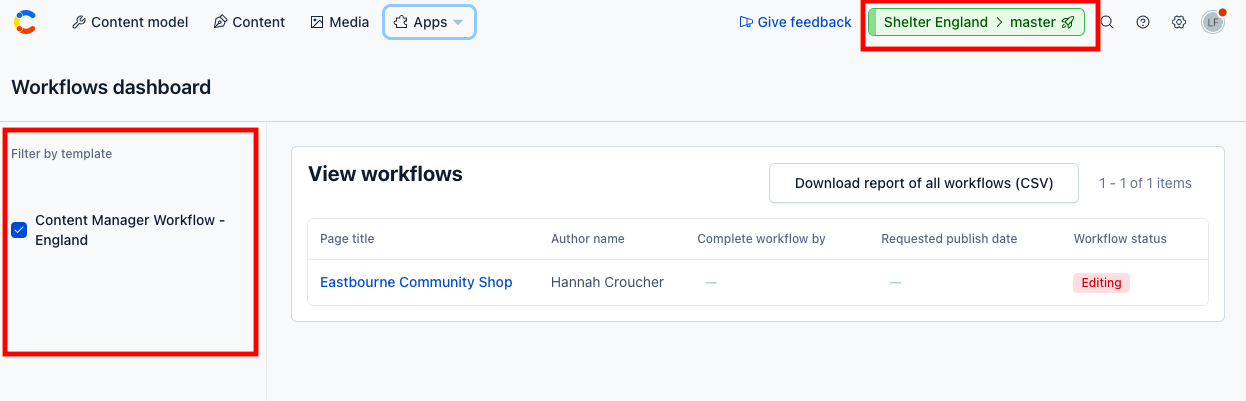The image size is (1246, 401).
Task: Click the Give feedback link
Action: [x=795, y=22]
